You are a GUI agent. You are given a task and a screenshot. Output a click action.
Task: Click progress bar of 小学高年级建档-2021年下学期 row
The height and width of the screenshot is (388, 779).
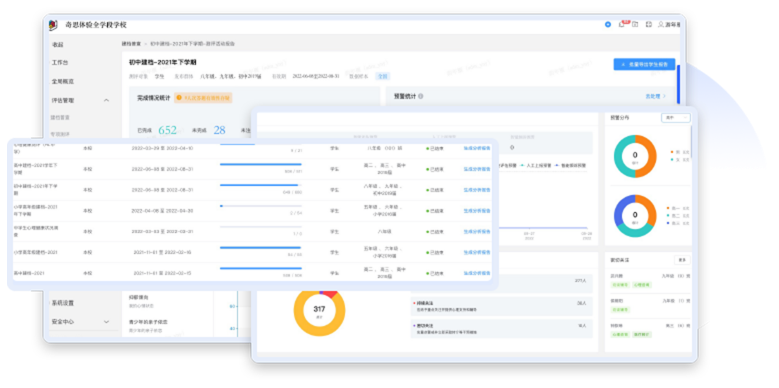(x=261, y=206)
